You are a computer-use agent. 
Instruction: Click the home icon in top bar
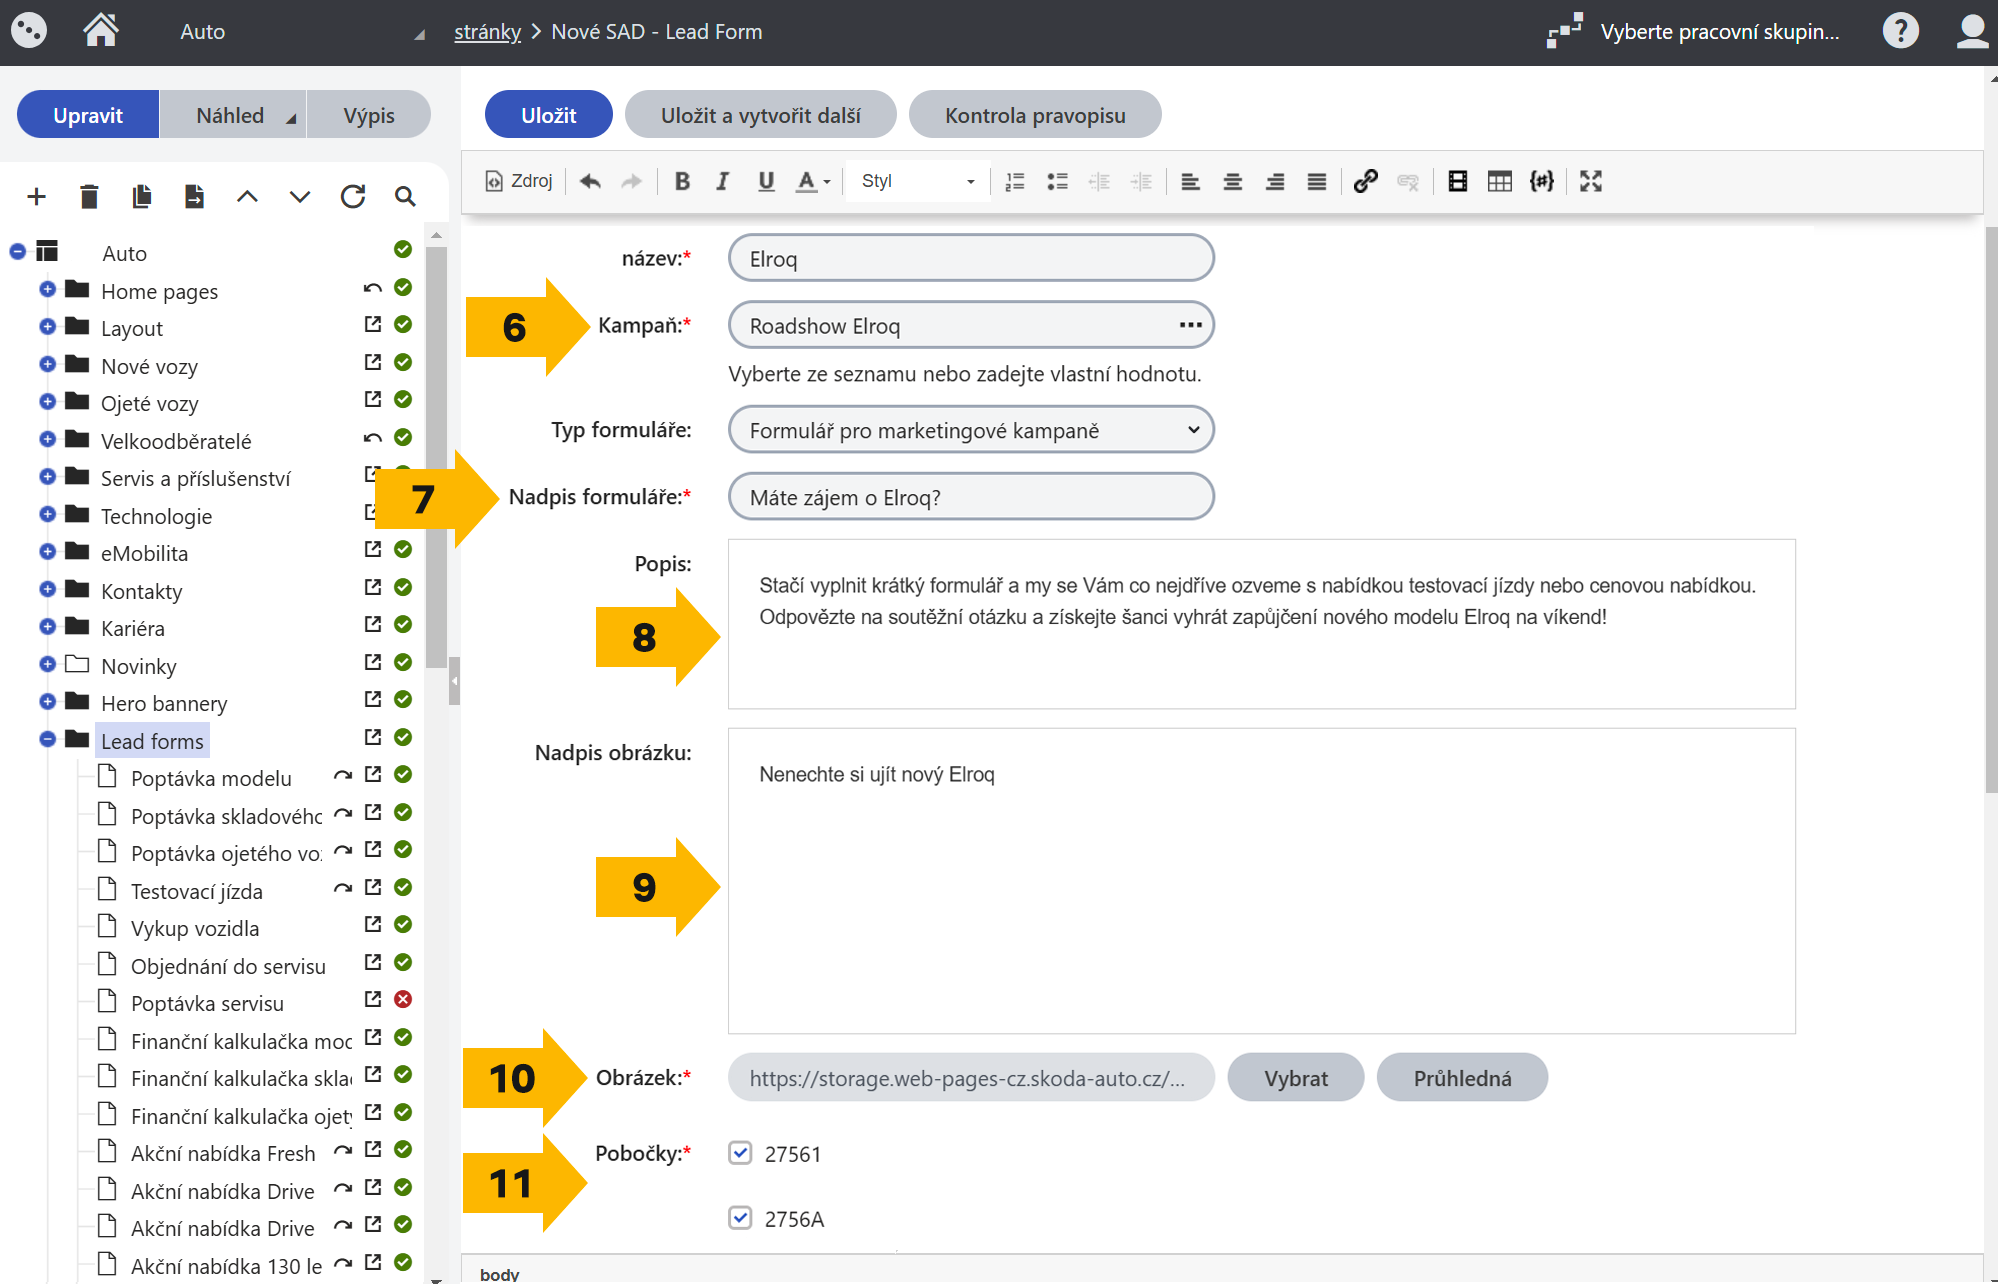tap(100, 31)
